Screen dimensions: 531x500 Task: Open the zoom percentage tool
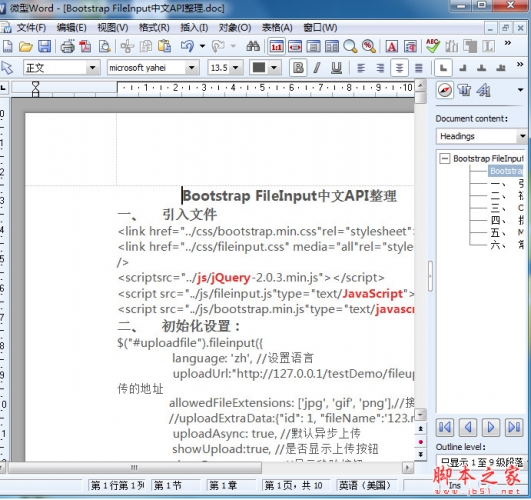(x=368, y=46)
